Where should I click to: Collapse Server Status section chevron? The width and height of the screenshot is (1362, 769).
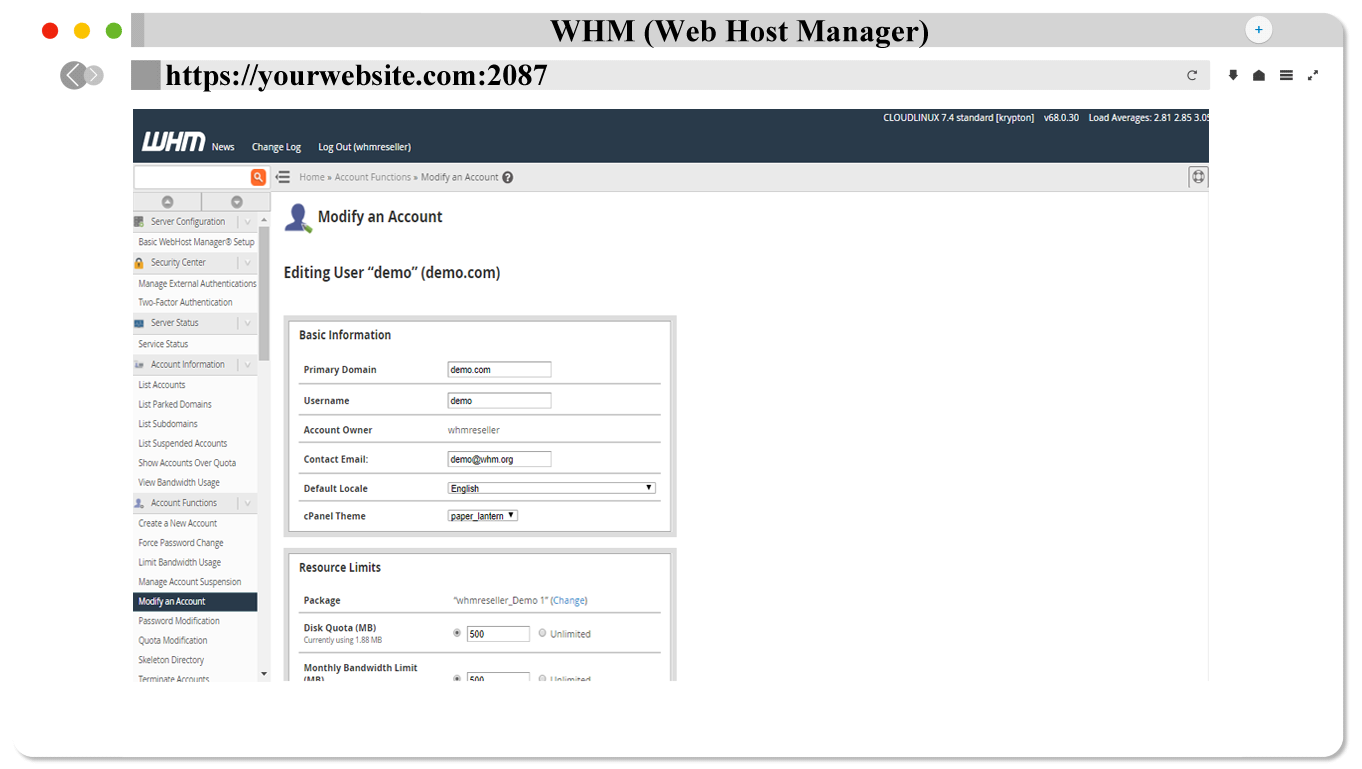(247, 323)
